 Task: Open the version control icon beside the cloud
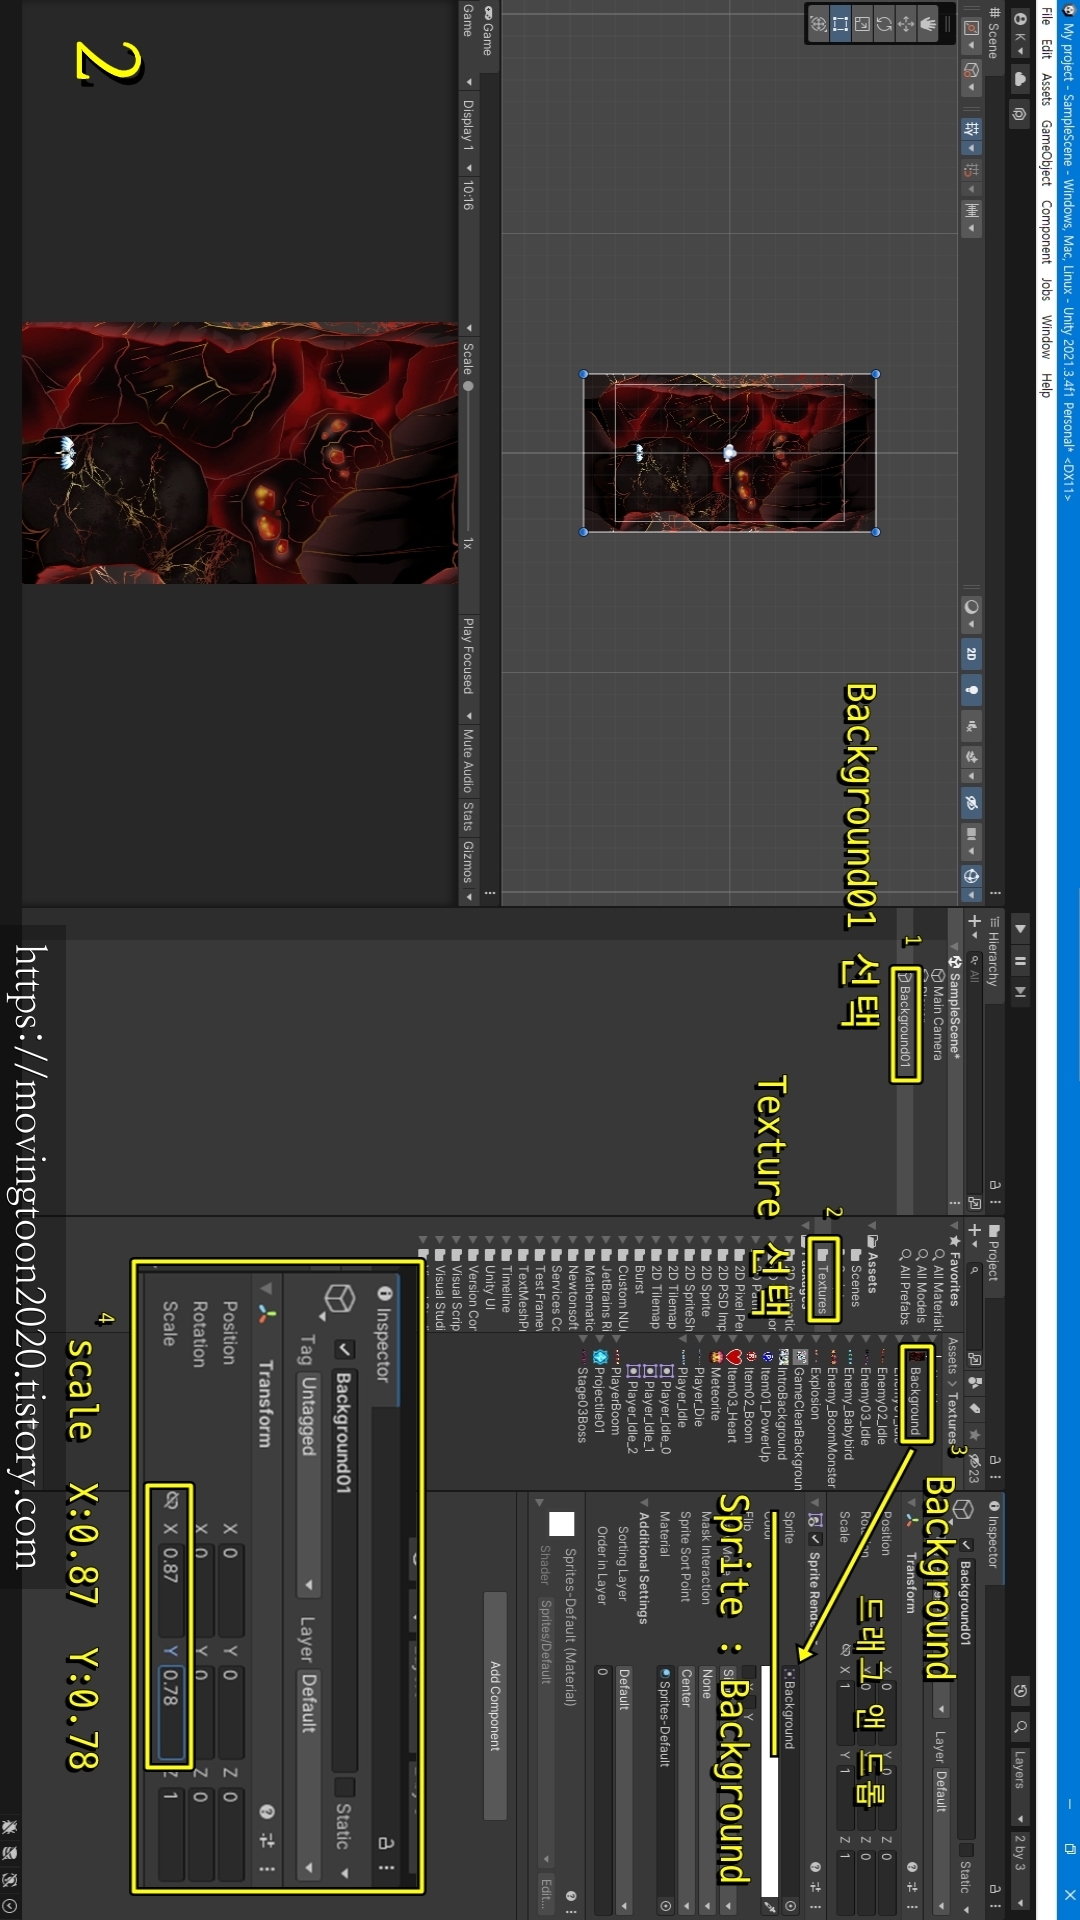click(x=1019, y=114)
